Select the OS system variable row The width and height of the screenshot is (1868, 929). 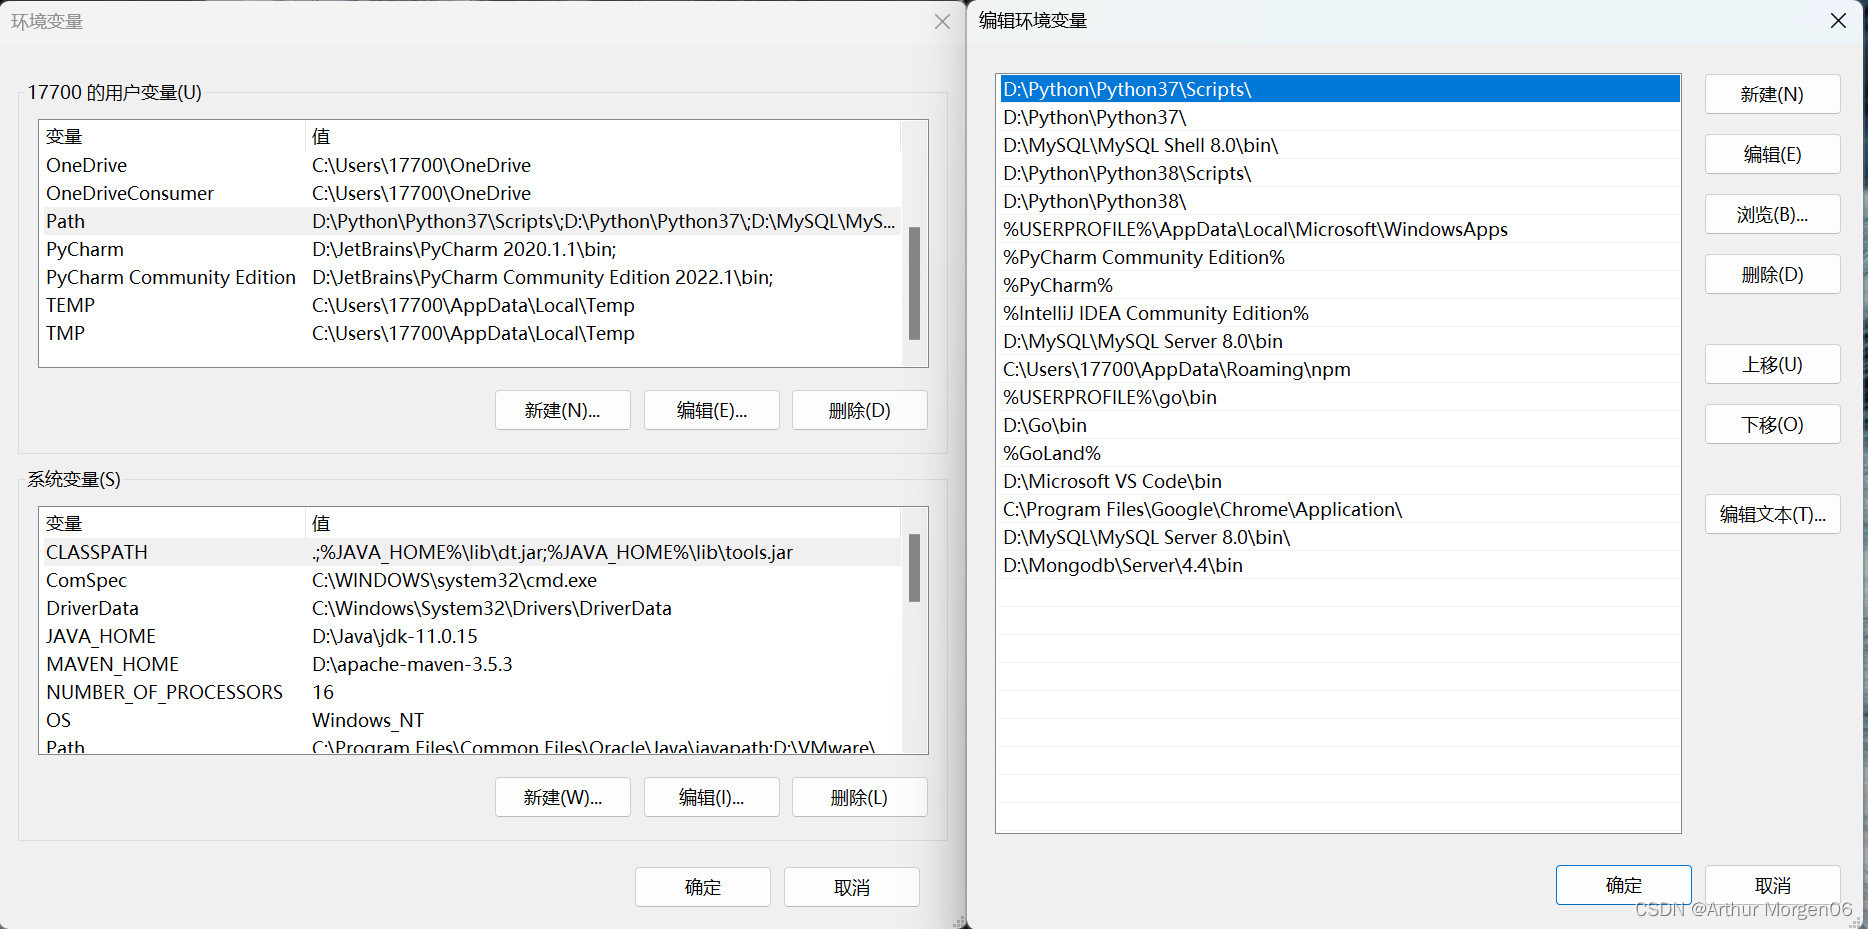[x=471, y=720]
